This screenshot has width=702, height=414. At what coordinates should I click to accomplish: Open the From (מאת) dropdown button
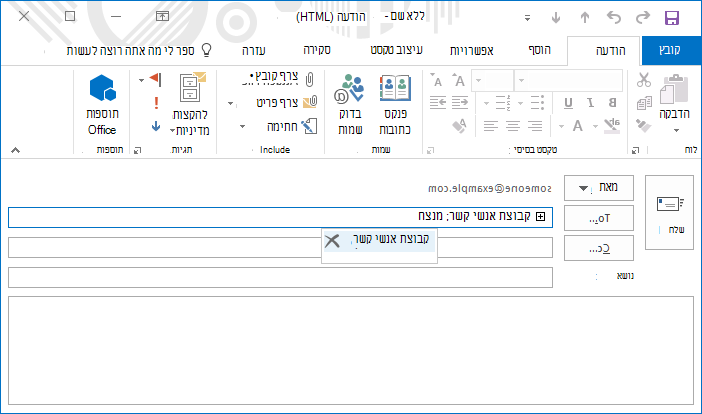point(599,188)
